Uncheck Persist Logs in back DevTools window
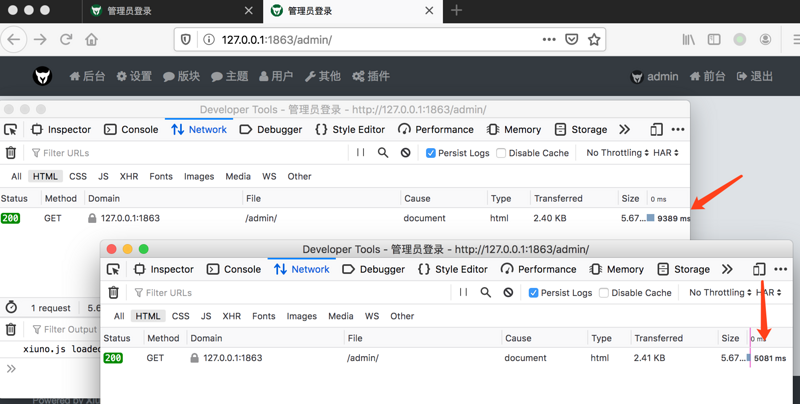 tap(431, 153)
